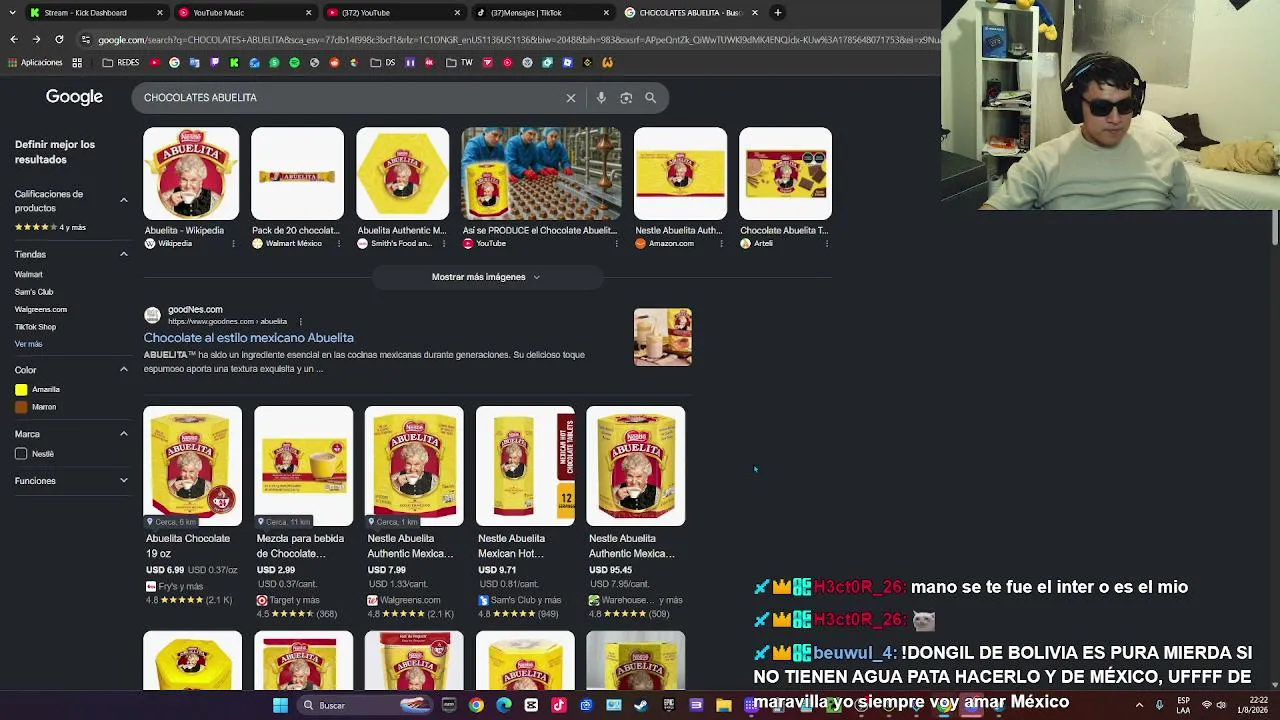Launch Chrome from the taskbar

[476, 705]
